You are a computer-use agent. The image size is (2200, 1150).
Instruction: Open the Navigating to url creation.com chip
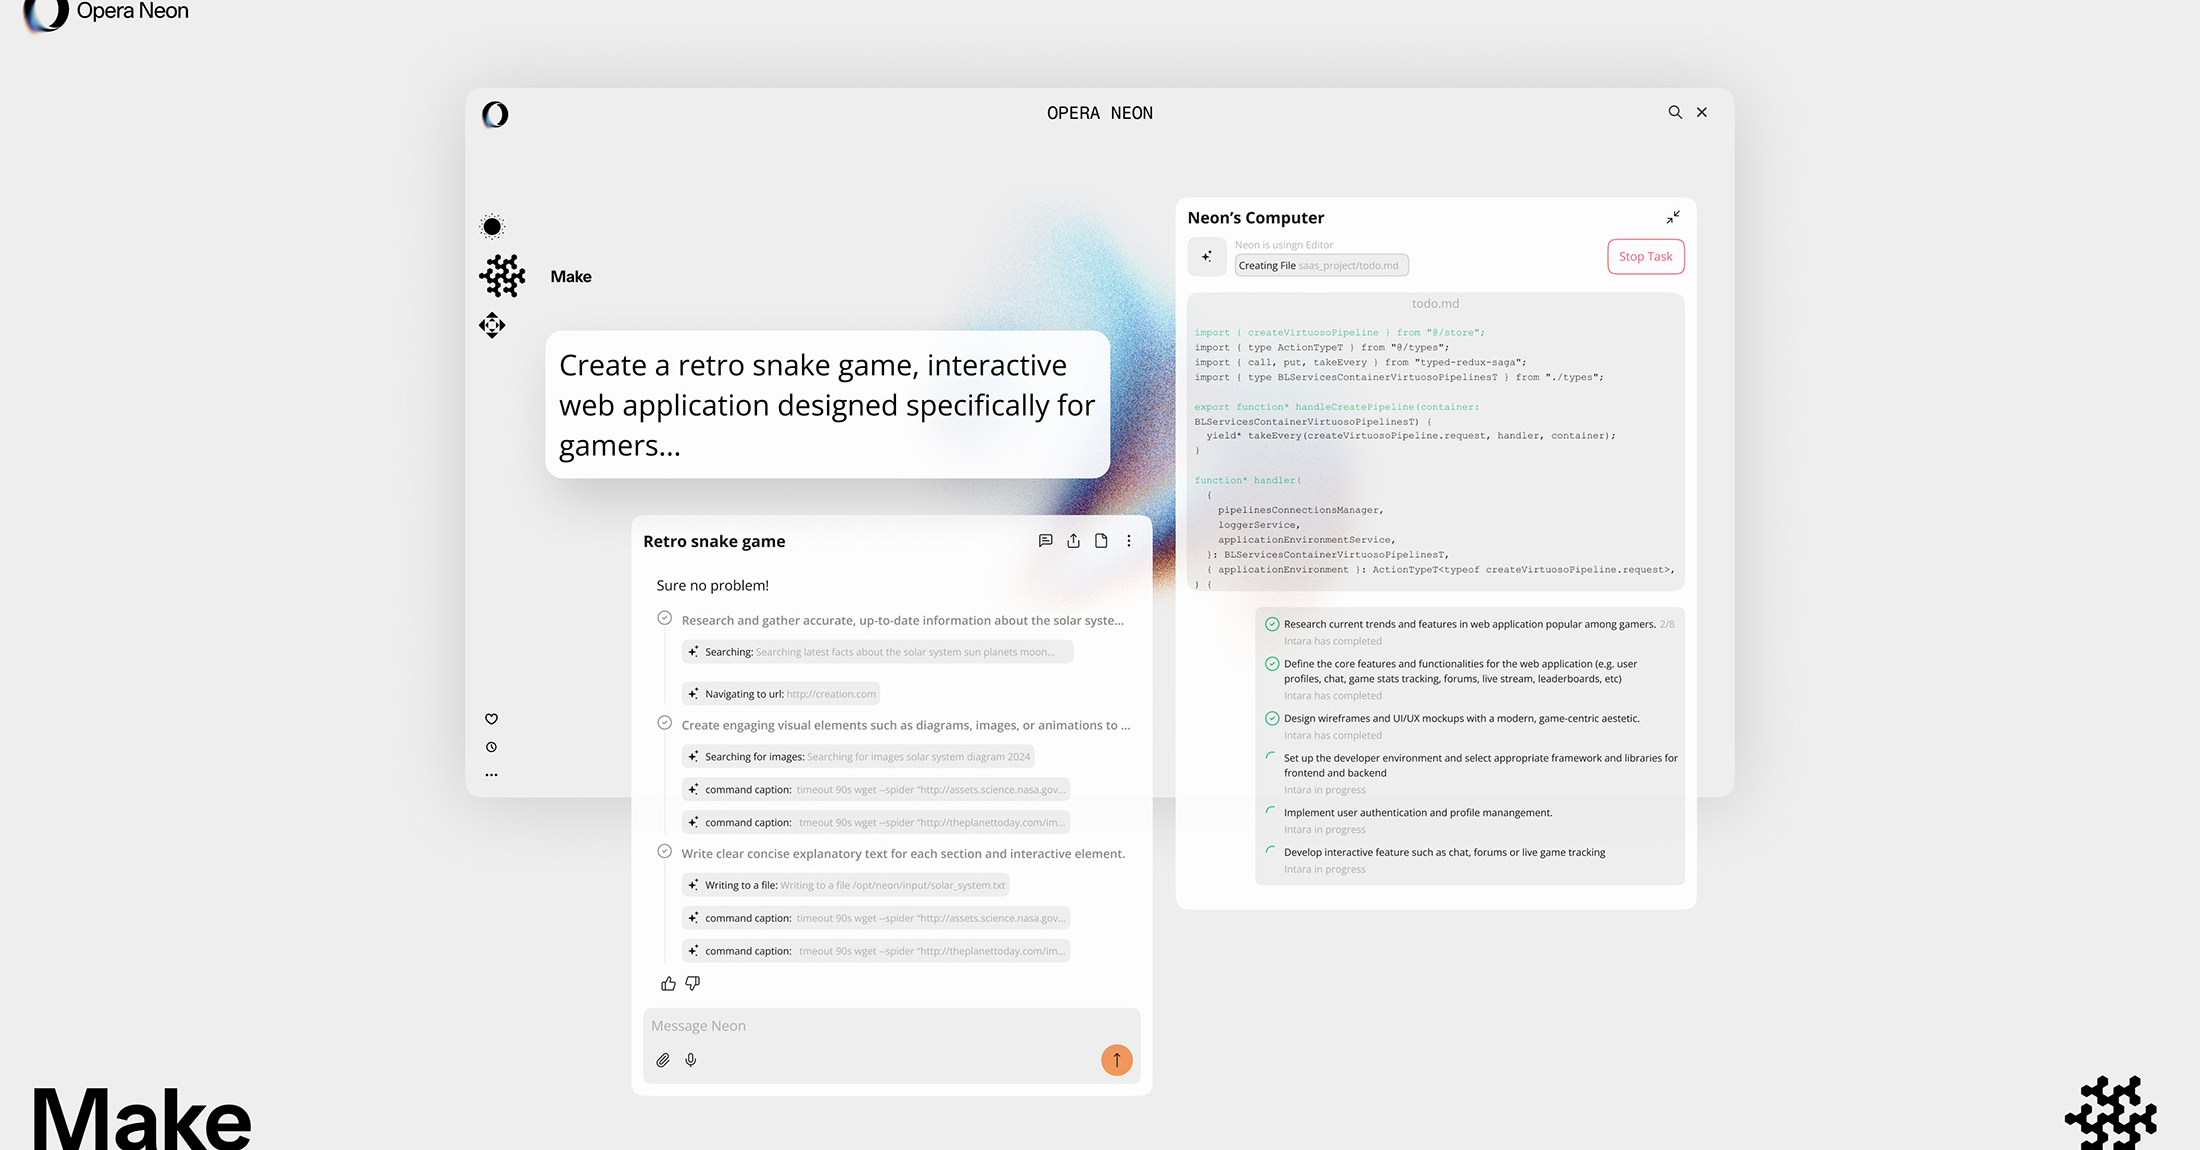tap(781, 694)
